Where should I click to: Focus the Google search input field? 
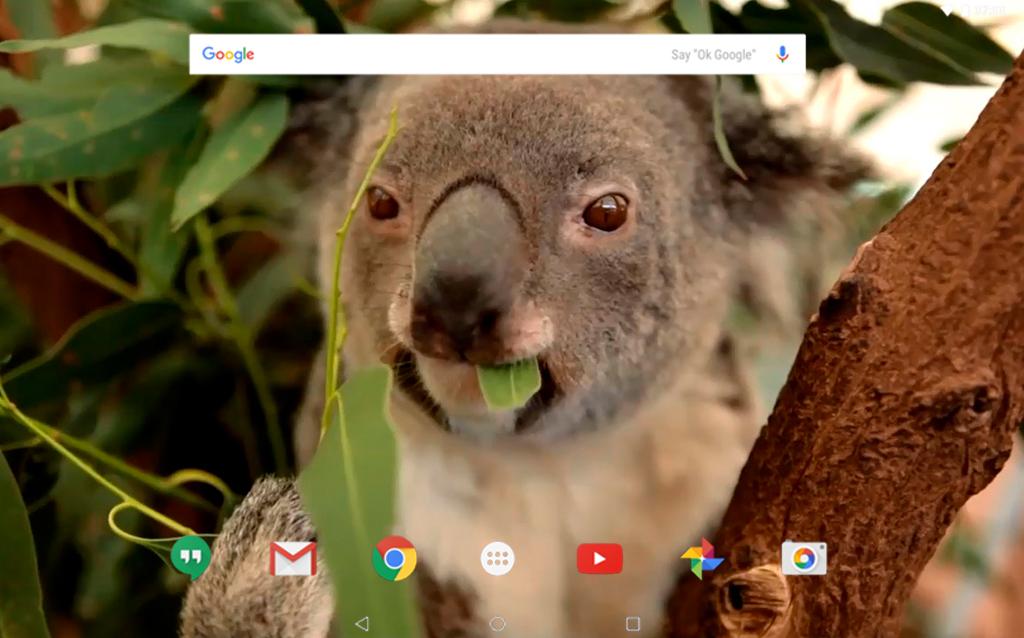497,54
